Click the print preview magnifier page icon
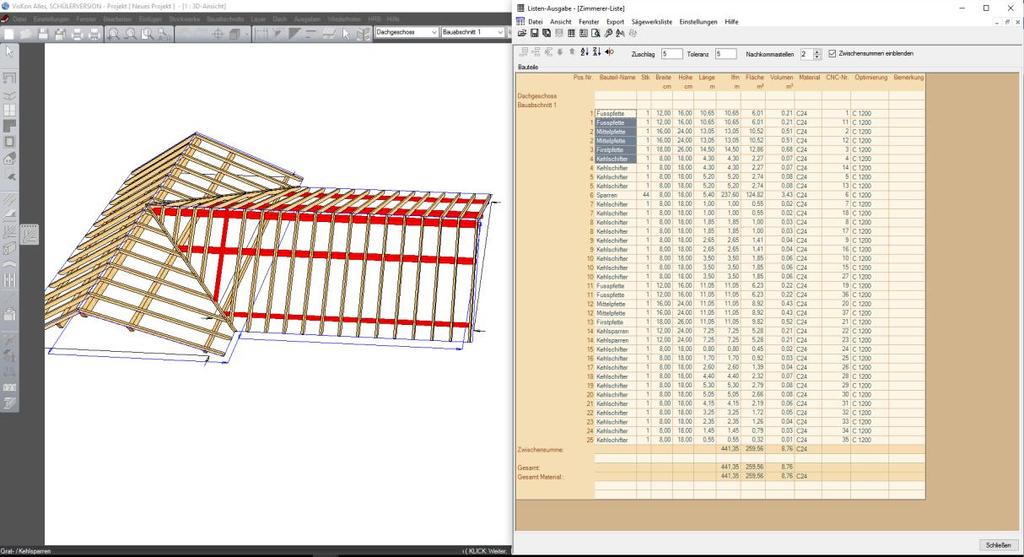Image resolution: width=1024 pixels, height=557 pixels. coord(596,33)
